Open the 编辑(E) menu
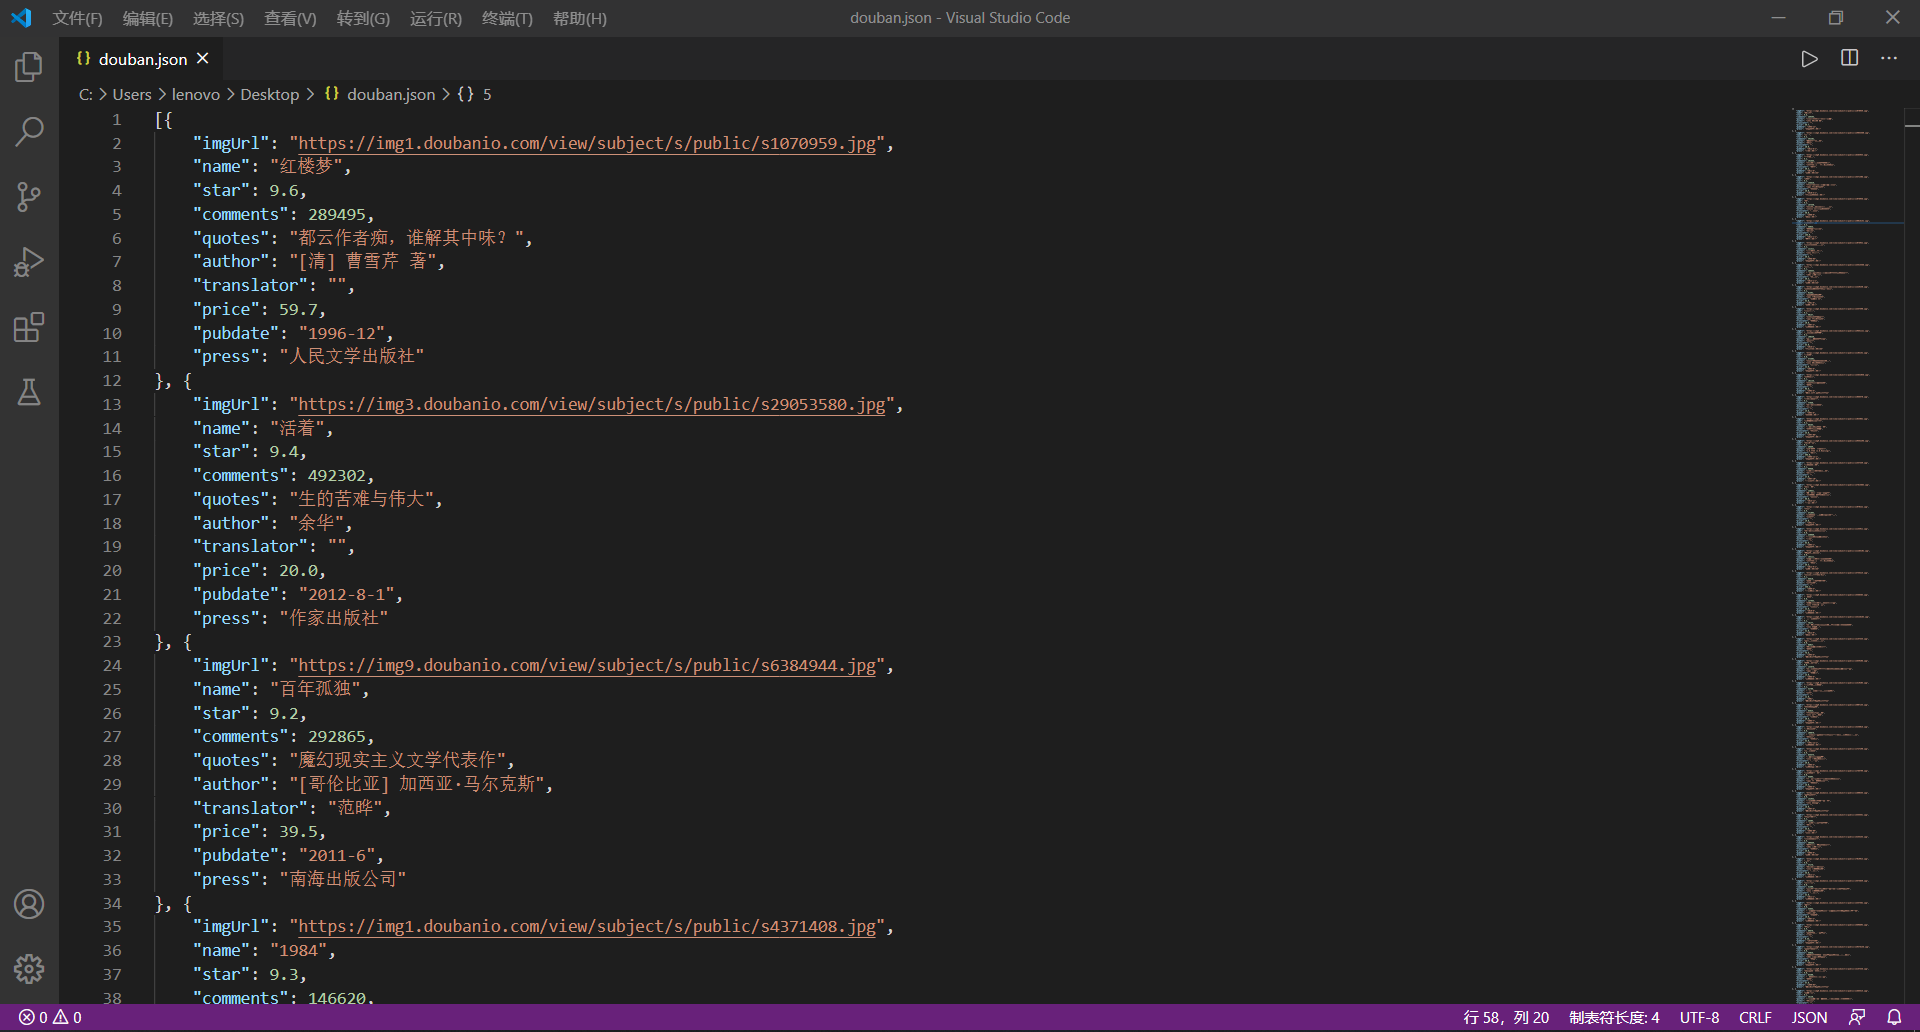 (x=148, y=18)
